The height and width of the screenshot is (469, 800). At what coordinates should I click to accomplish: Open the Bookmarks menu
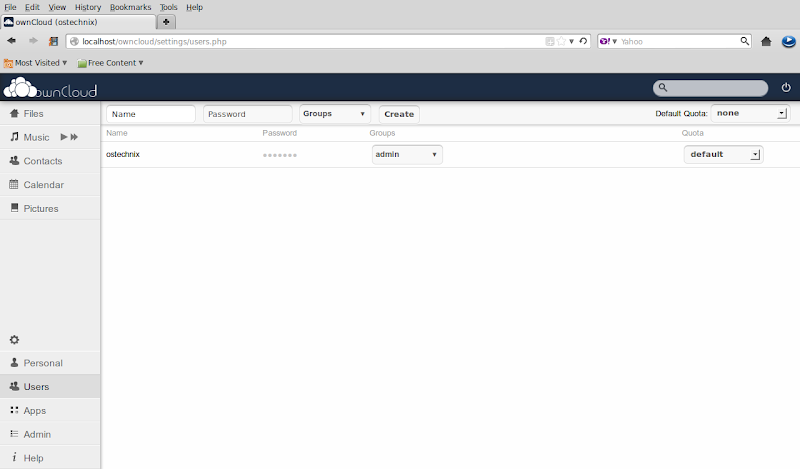(x=131, y=7)
